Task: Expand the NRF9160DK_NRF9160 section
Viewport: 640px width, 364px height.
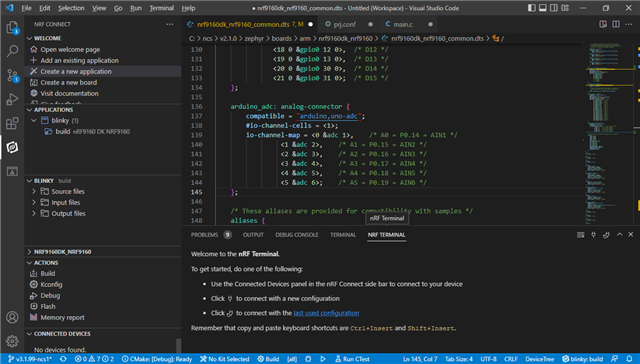Action: click(29, 252)
